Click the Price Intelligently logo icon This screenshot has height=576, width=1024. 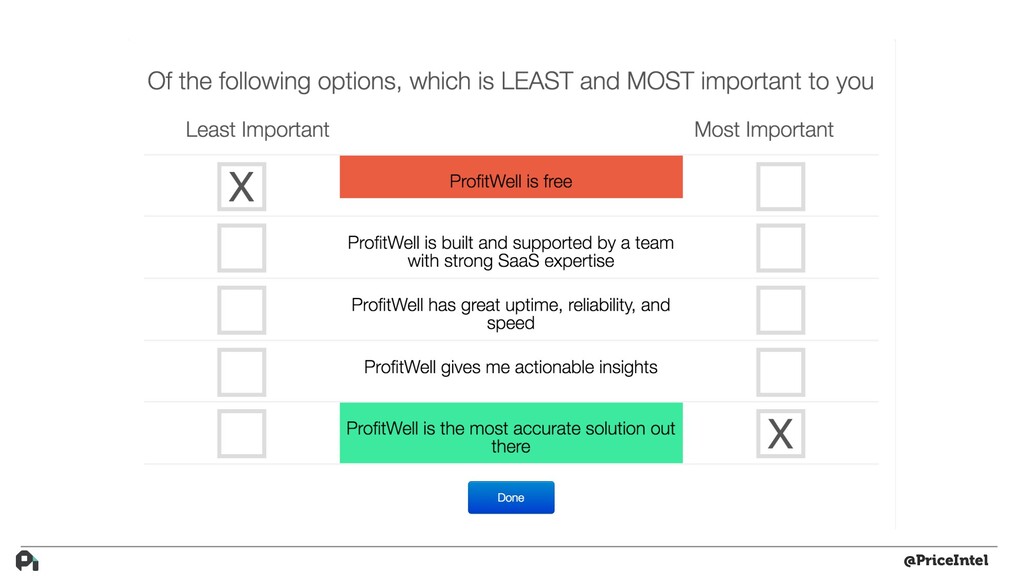point(27,560)
